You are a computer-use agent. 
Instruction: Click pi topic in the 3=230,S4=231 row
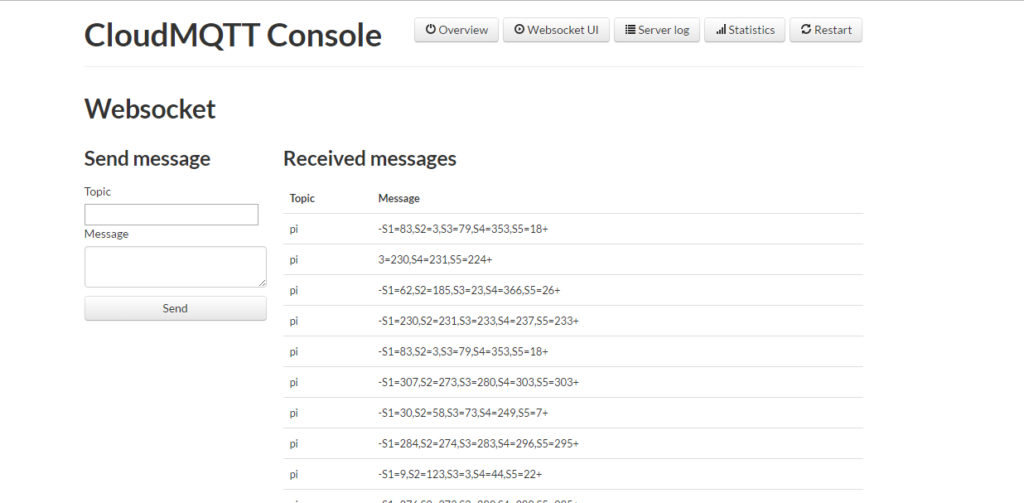pyautogui.click(x=294, y=261)
